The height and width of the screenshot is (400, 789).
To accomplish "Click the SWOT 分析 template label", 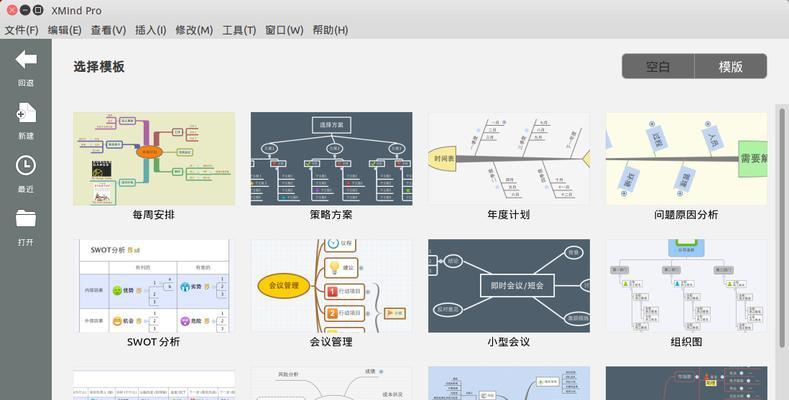I will coord(153,342).
